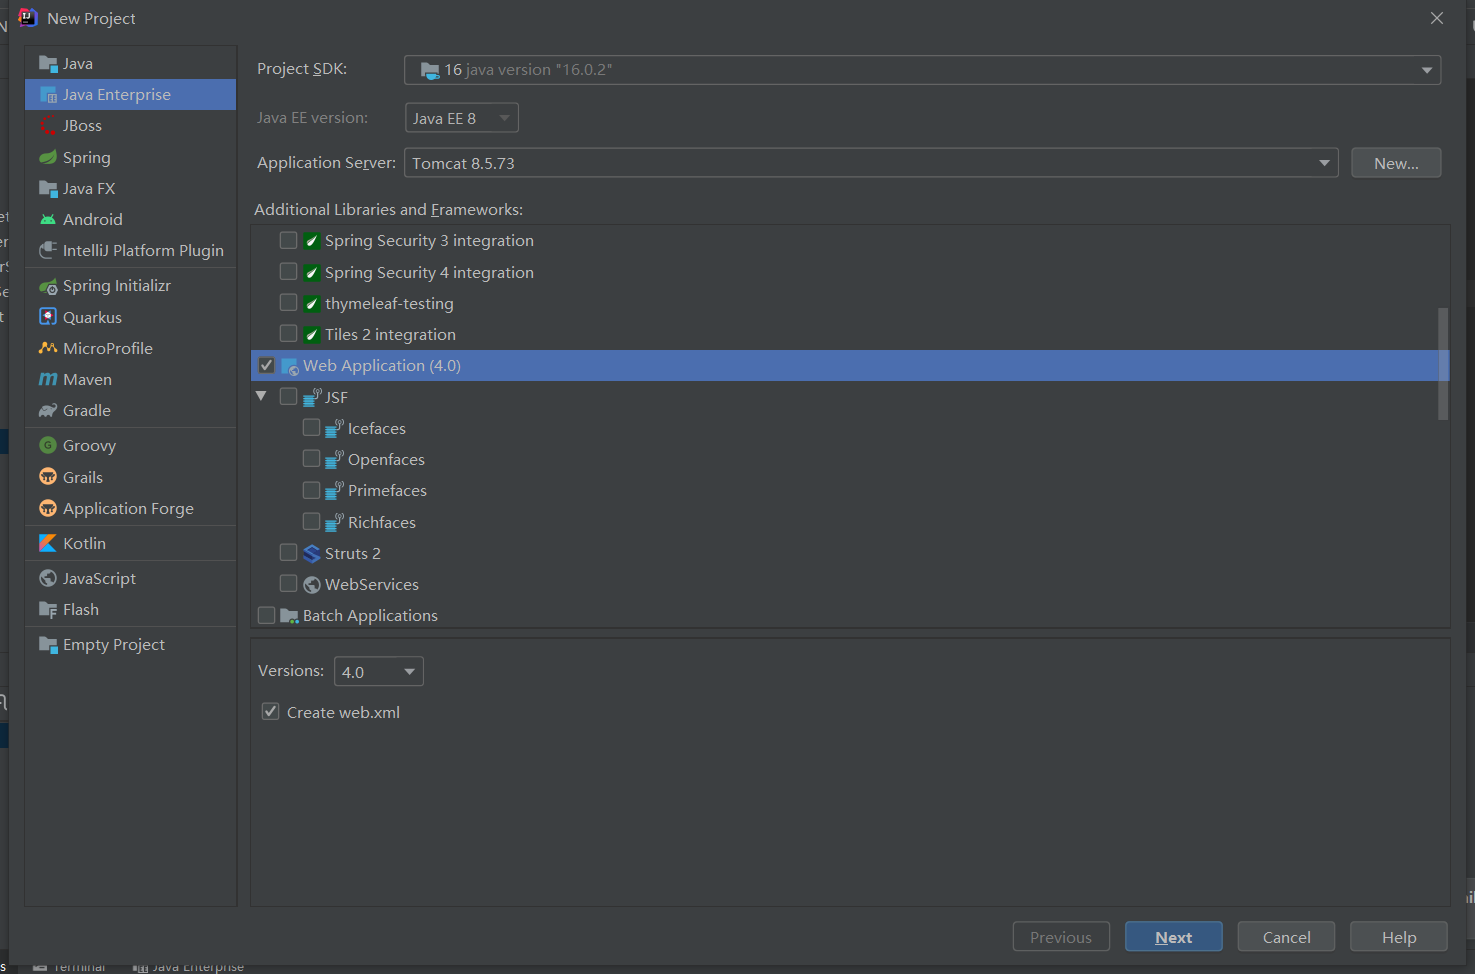Image resolution: width=1475 pixels, height=974 pixels.
Task: Enable Spring Security 4 integration checkbox
Action: coord(289,272)
